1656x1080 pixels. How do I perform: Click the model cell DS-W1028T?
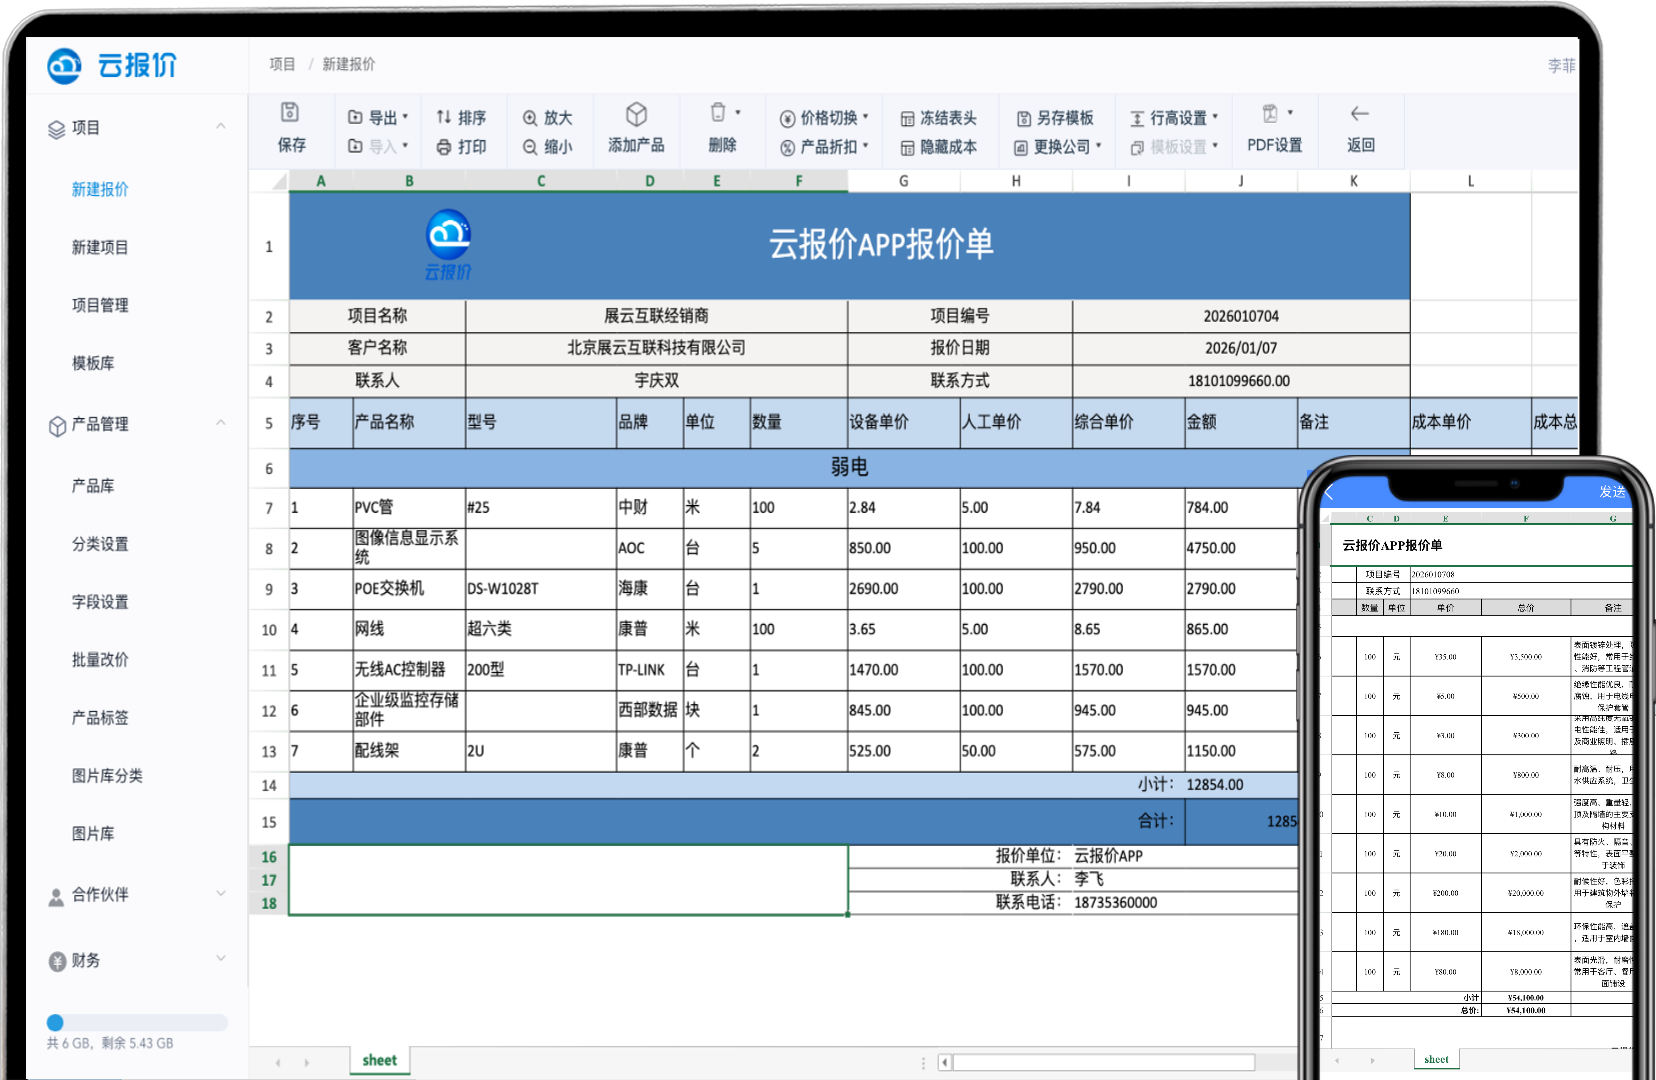[x=540, y=589]
